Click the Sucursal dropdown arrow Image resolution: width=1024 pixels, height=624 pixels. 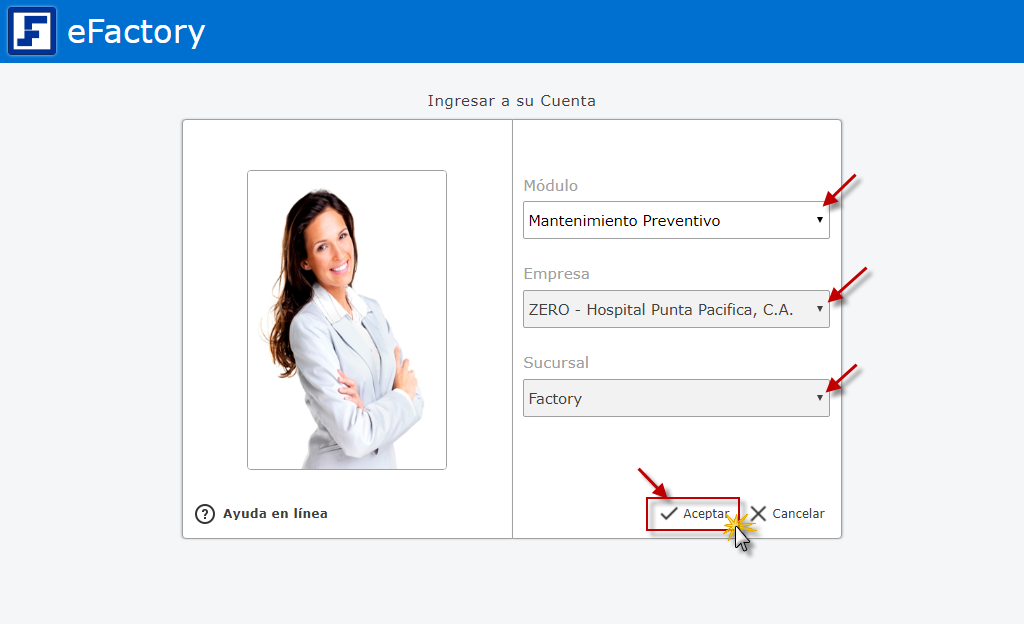click(820, 398)
